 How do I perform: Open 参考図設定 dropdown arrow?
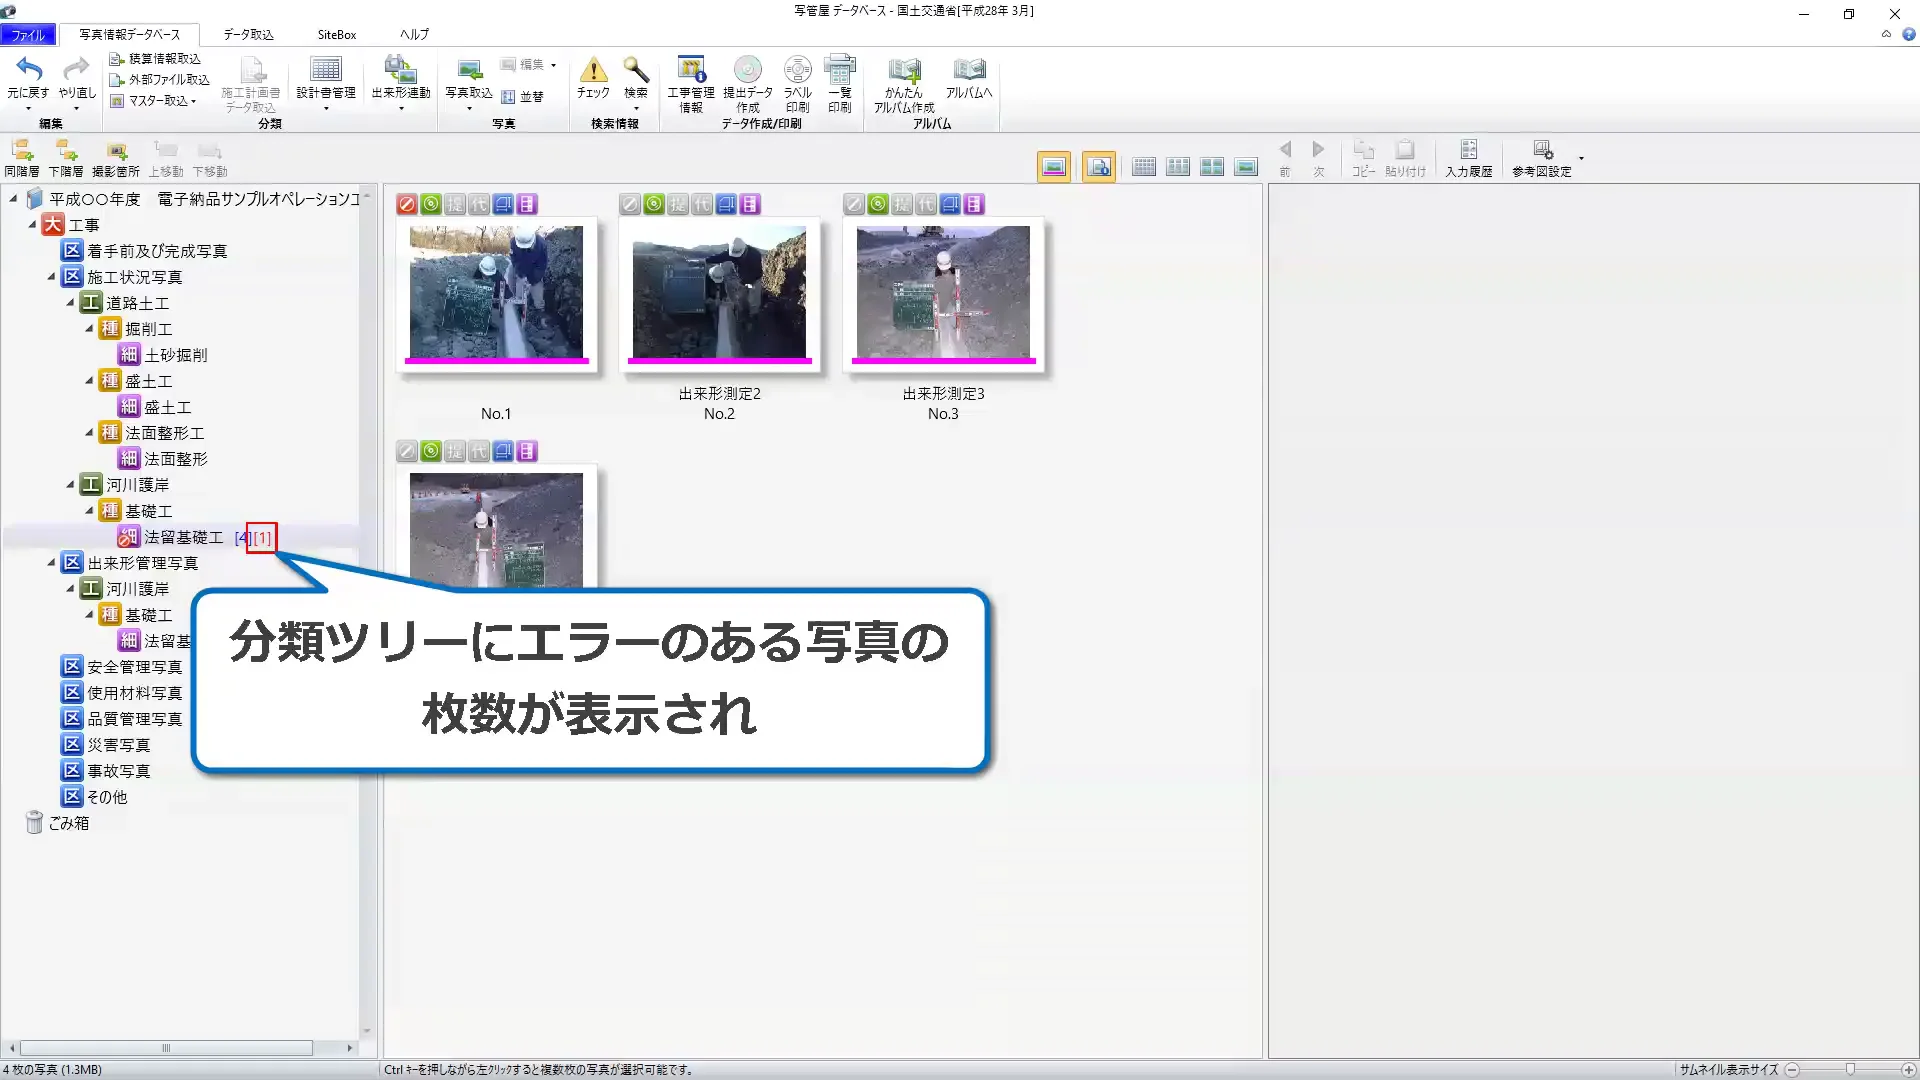(x=1581, y=158)
